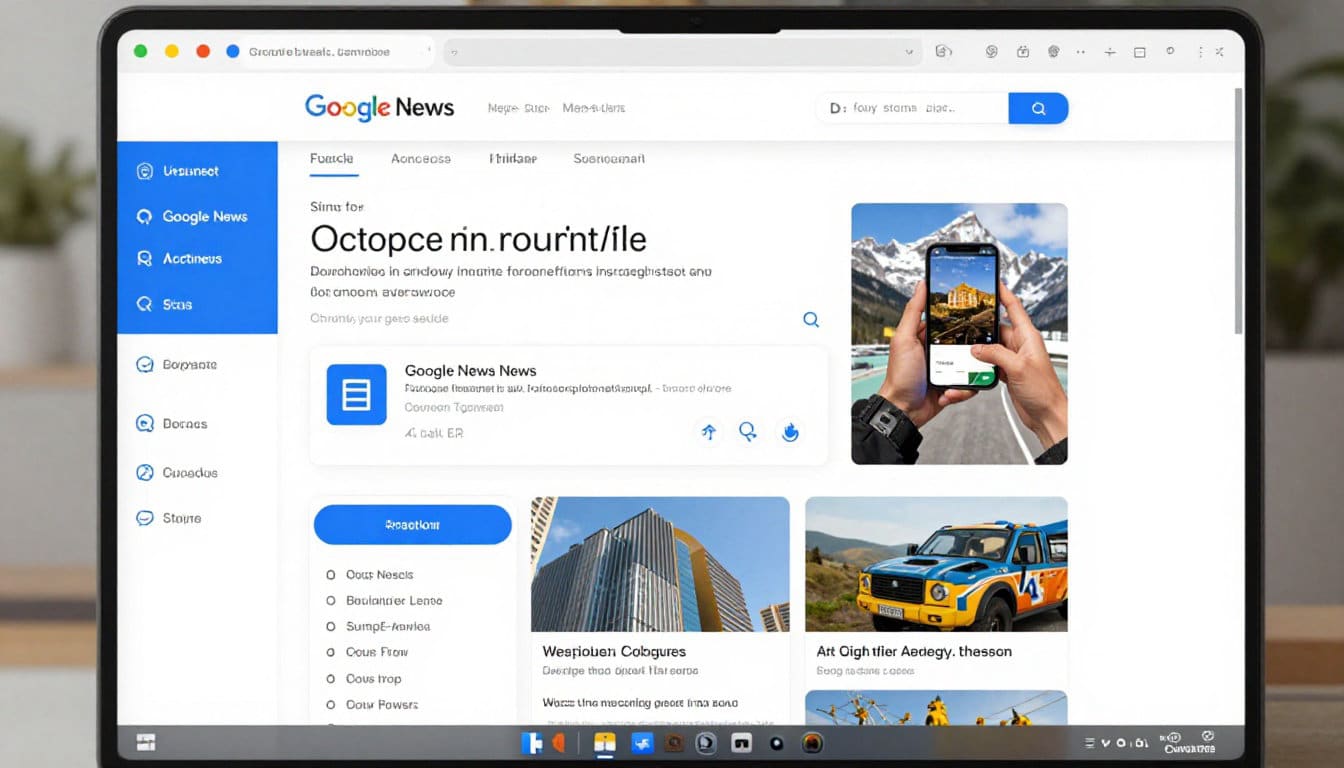1344x768 pixels.
Task: Click the upward arrow icon on Google News card
Action: click(x=709, y=432)
